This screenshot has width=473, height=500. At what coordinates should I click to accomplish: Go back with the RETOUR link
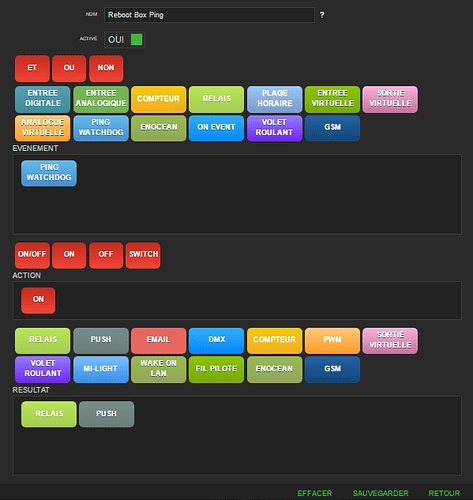coord(444,493)
